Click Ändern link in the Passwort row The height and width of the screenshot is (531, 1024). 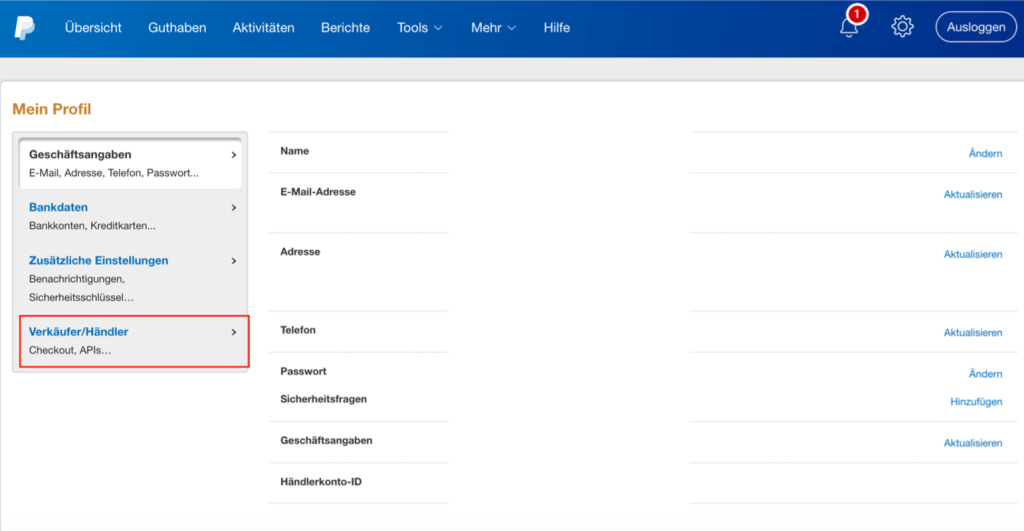(x=985, y=374)
